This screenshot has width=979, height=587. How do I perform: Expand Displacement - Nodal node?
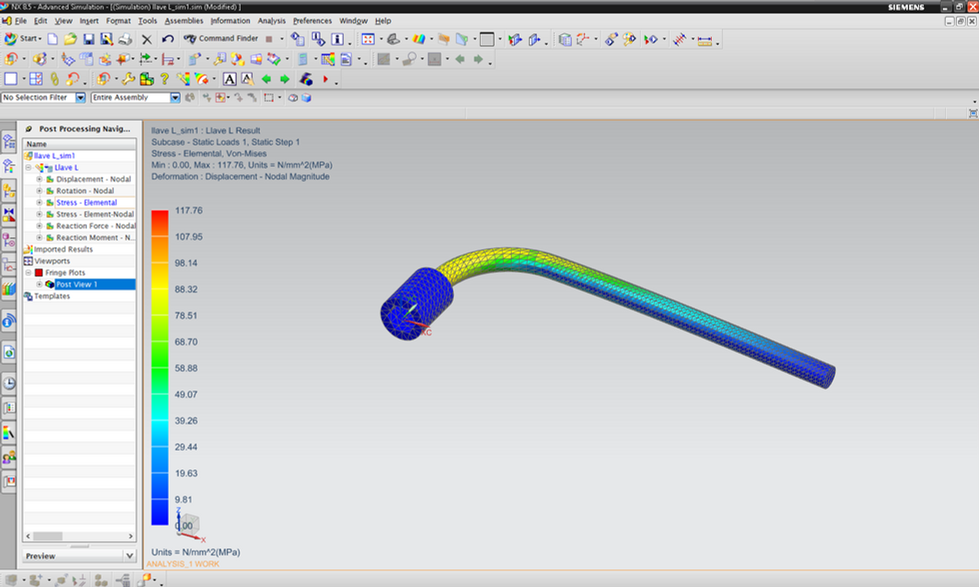point(39,179)
